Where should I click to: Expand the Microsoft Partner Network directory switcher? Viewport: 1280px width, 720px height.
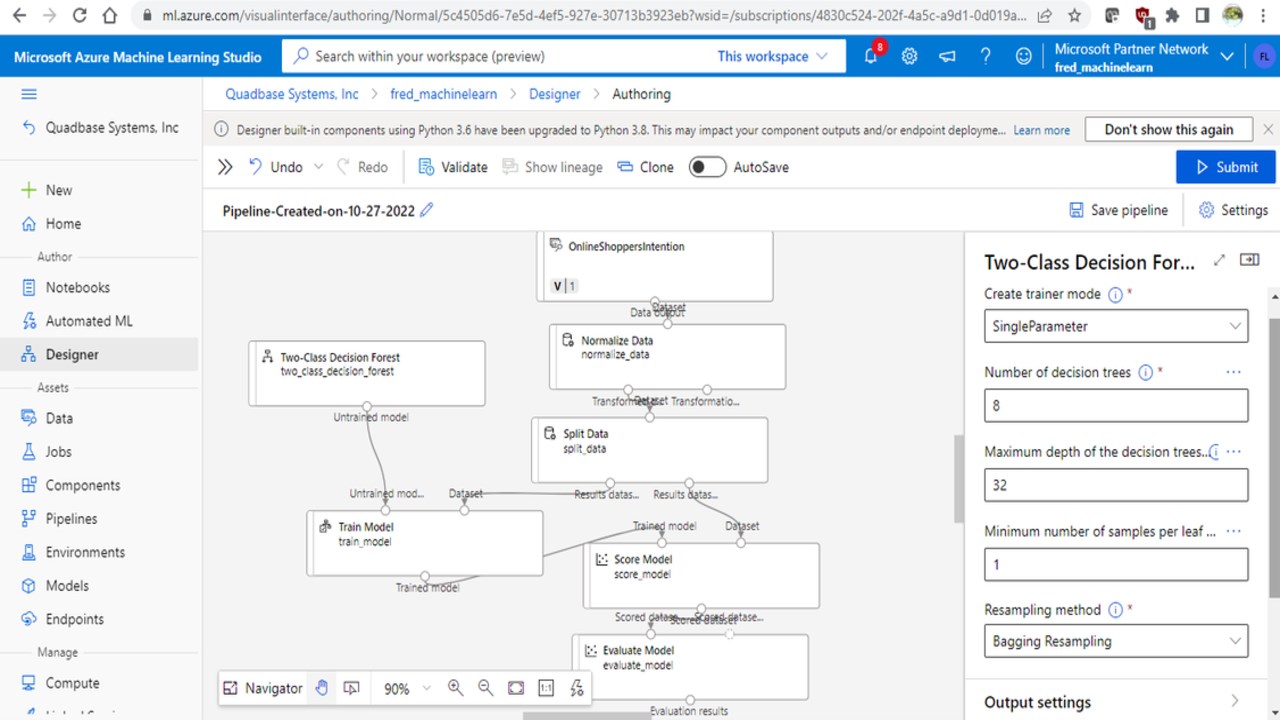click(x=1228, y=57)
